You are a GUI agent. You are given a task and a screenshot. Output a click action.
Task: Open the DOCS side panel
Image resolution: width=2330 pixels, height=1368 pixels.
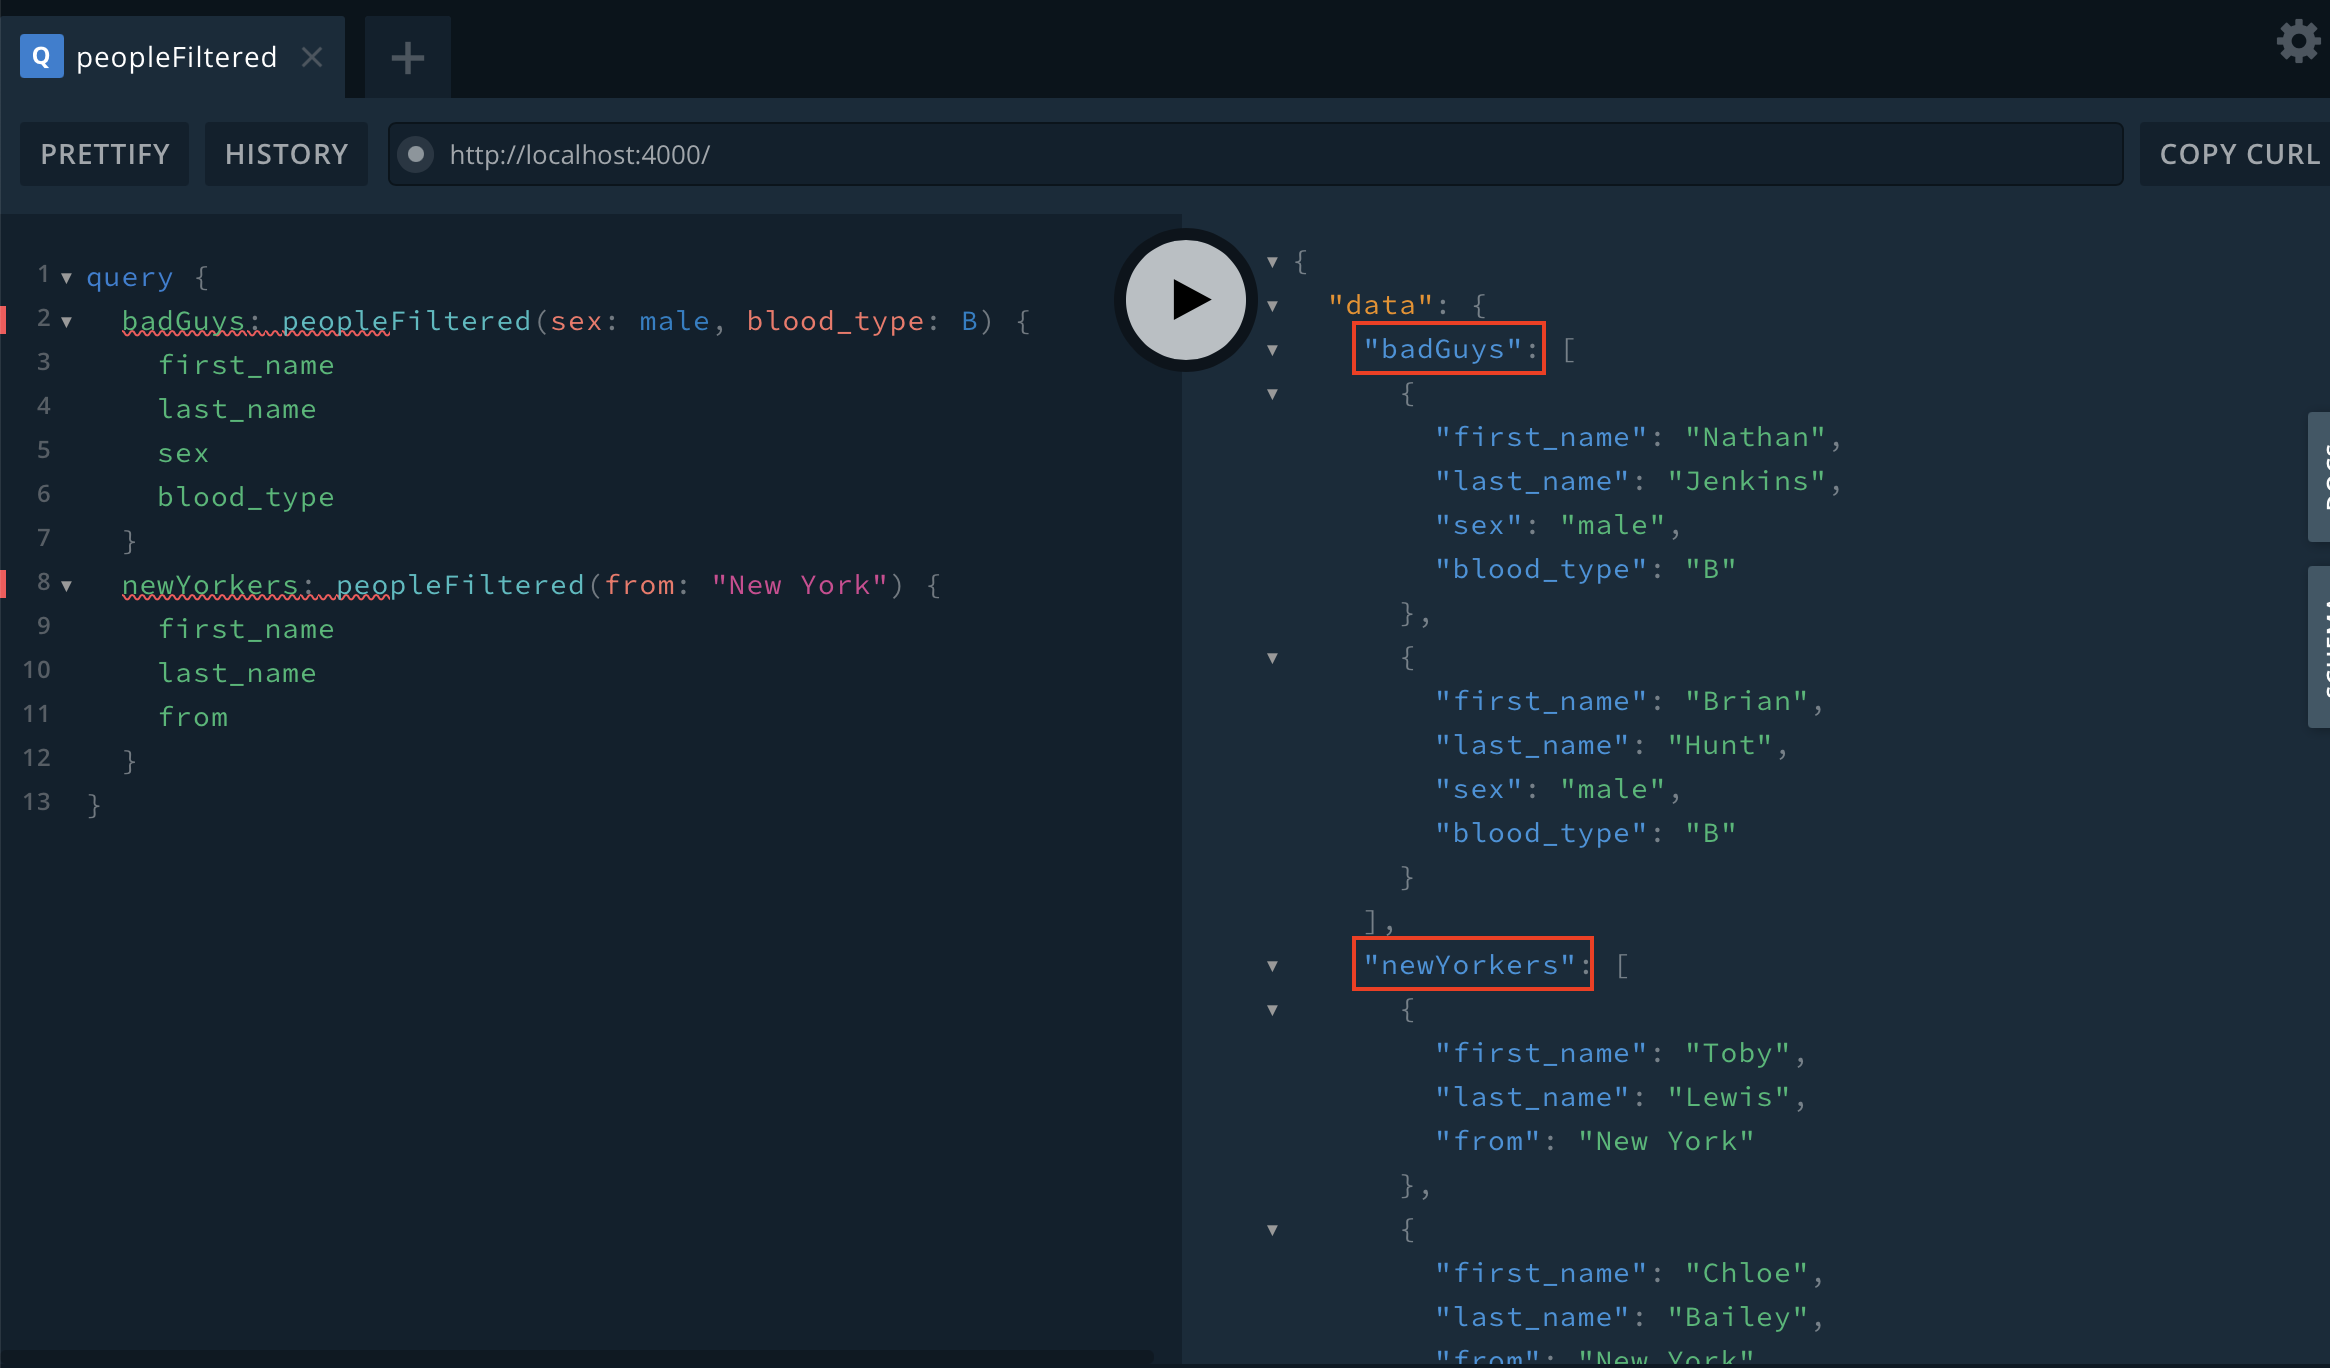point(2319,477)
